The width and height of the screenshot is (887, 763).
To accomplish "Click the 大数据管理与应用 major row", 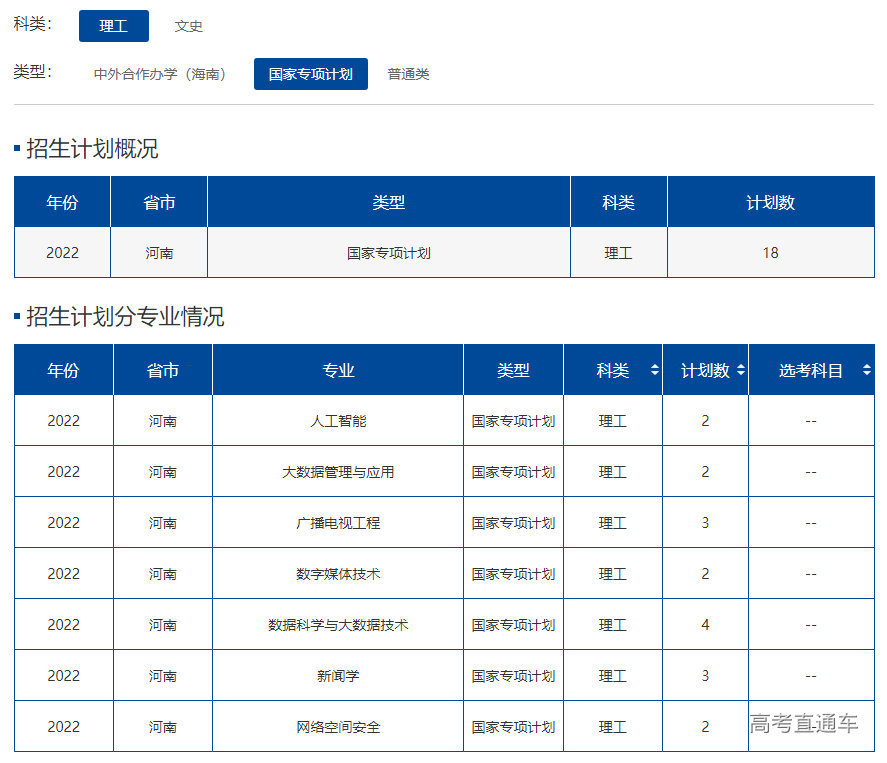I will (x=337, y=471).
